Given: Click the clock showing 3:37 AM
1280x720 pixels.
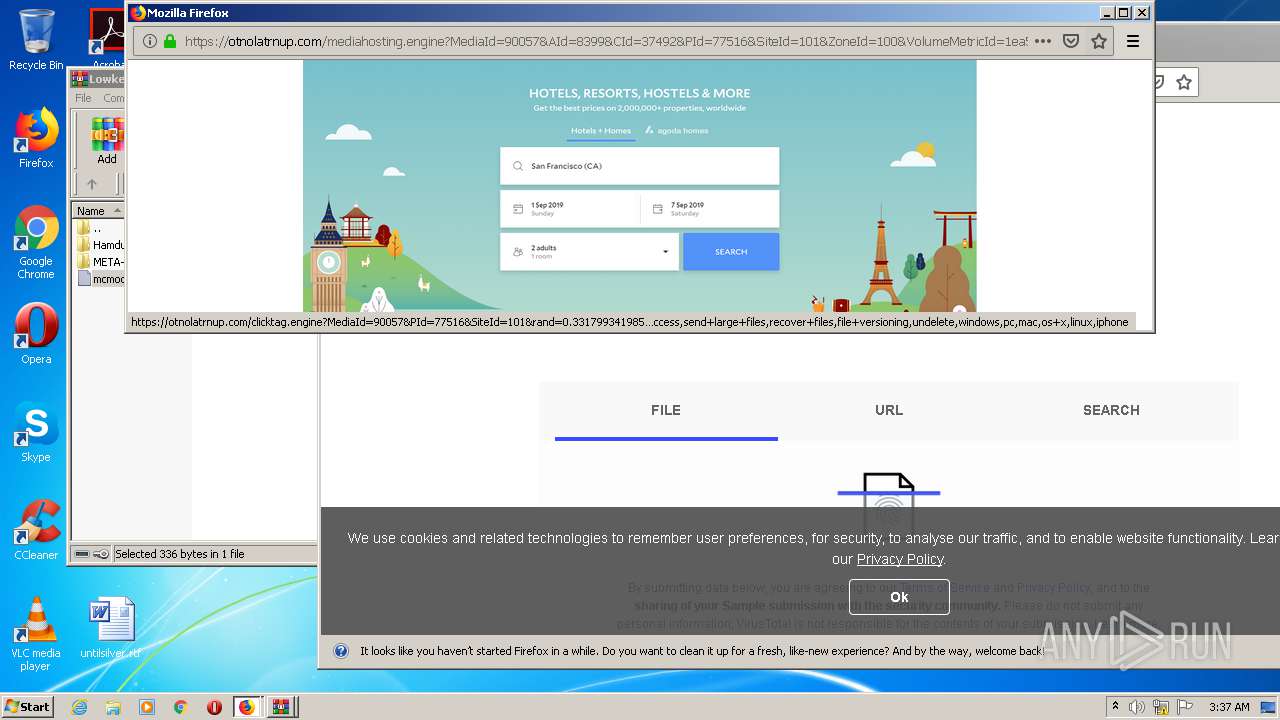Looking at the screenshot, I should [x=1229, y=707].
